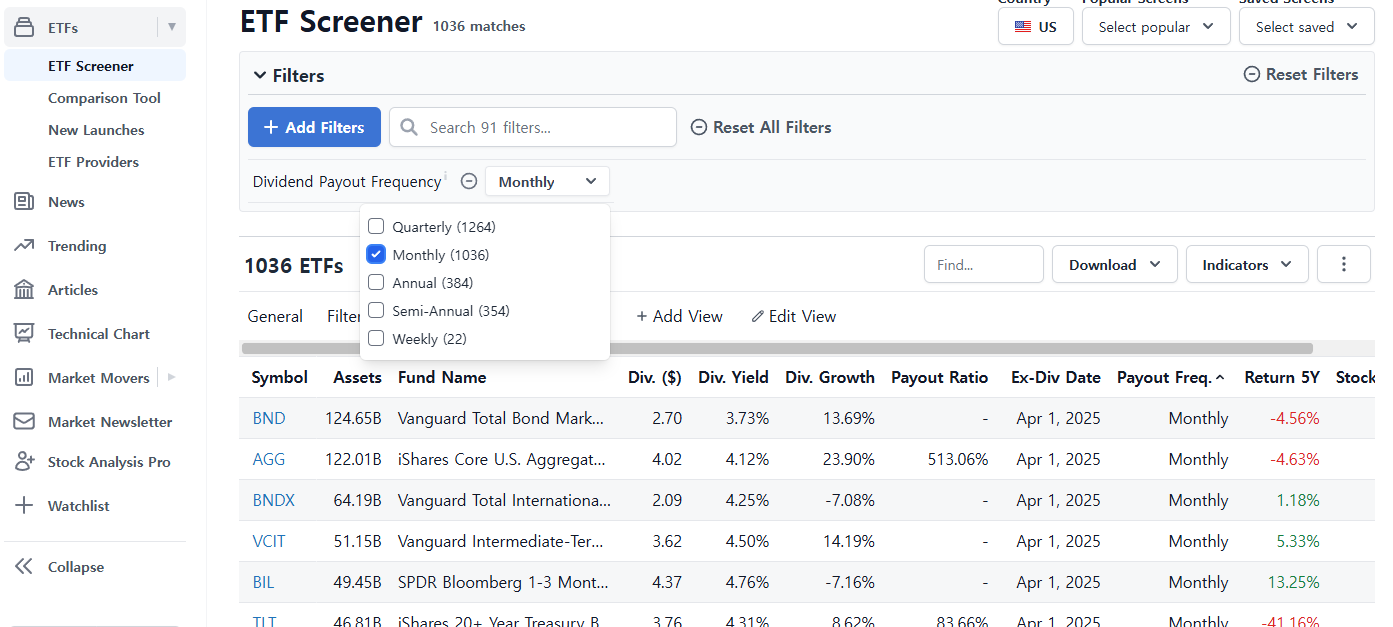Click the ETFs briefcase icon in sidebar
Viewport: 1393px width, 627px height.
[x=24, y=27]
